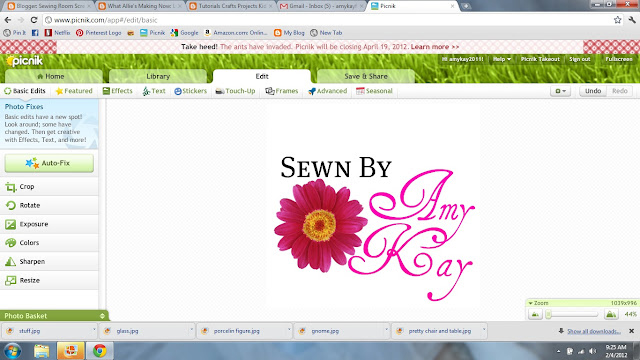Screen dimensions: 640x360
Task: Open the Picnik bookmark
Action: 153,33
